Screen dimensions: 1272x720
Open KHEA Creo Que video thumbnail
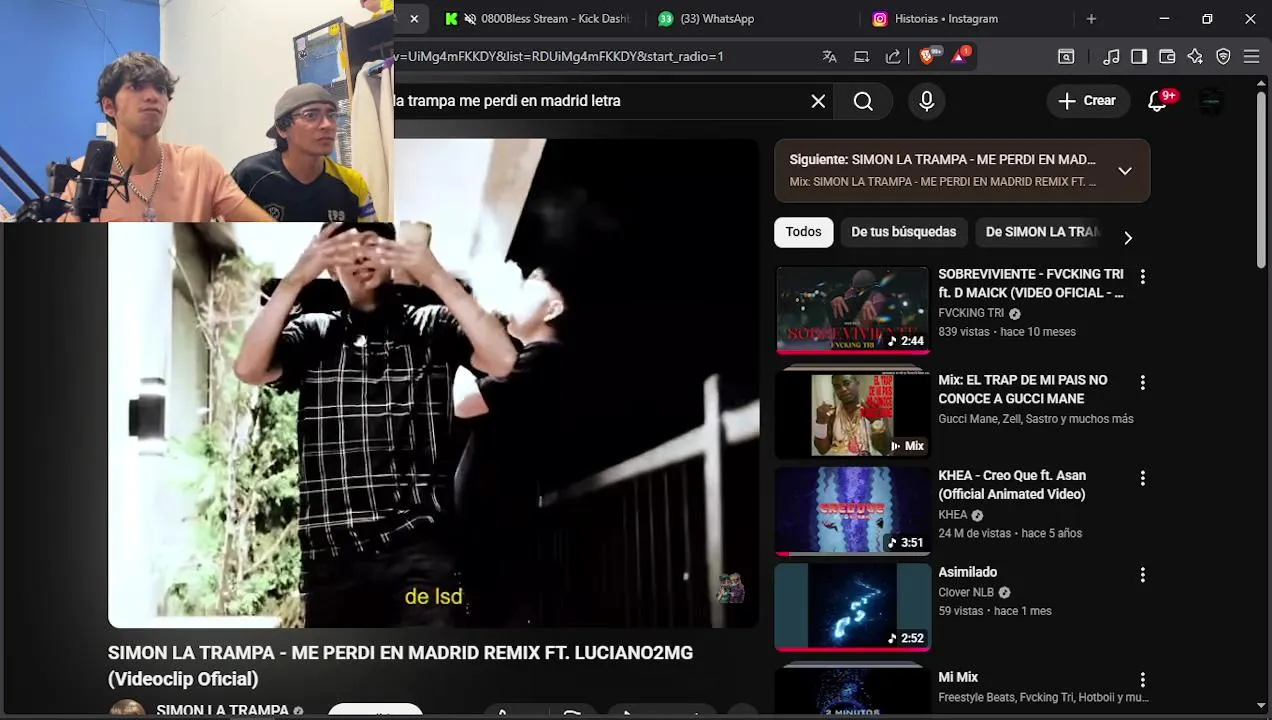[853, 511]
